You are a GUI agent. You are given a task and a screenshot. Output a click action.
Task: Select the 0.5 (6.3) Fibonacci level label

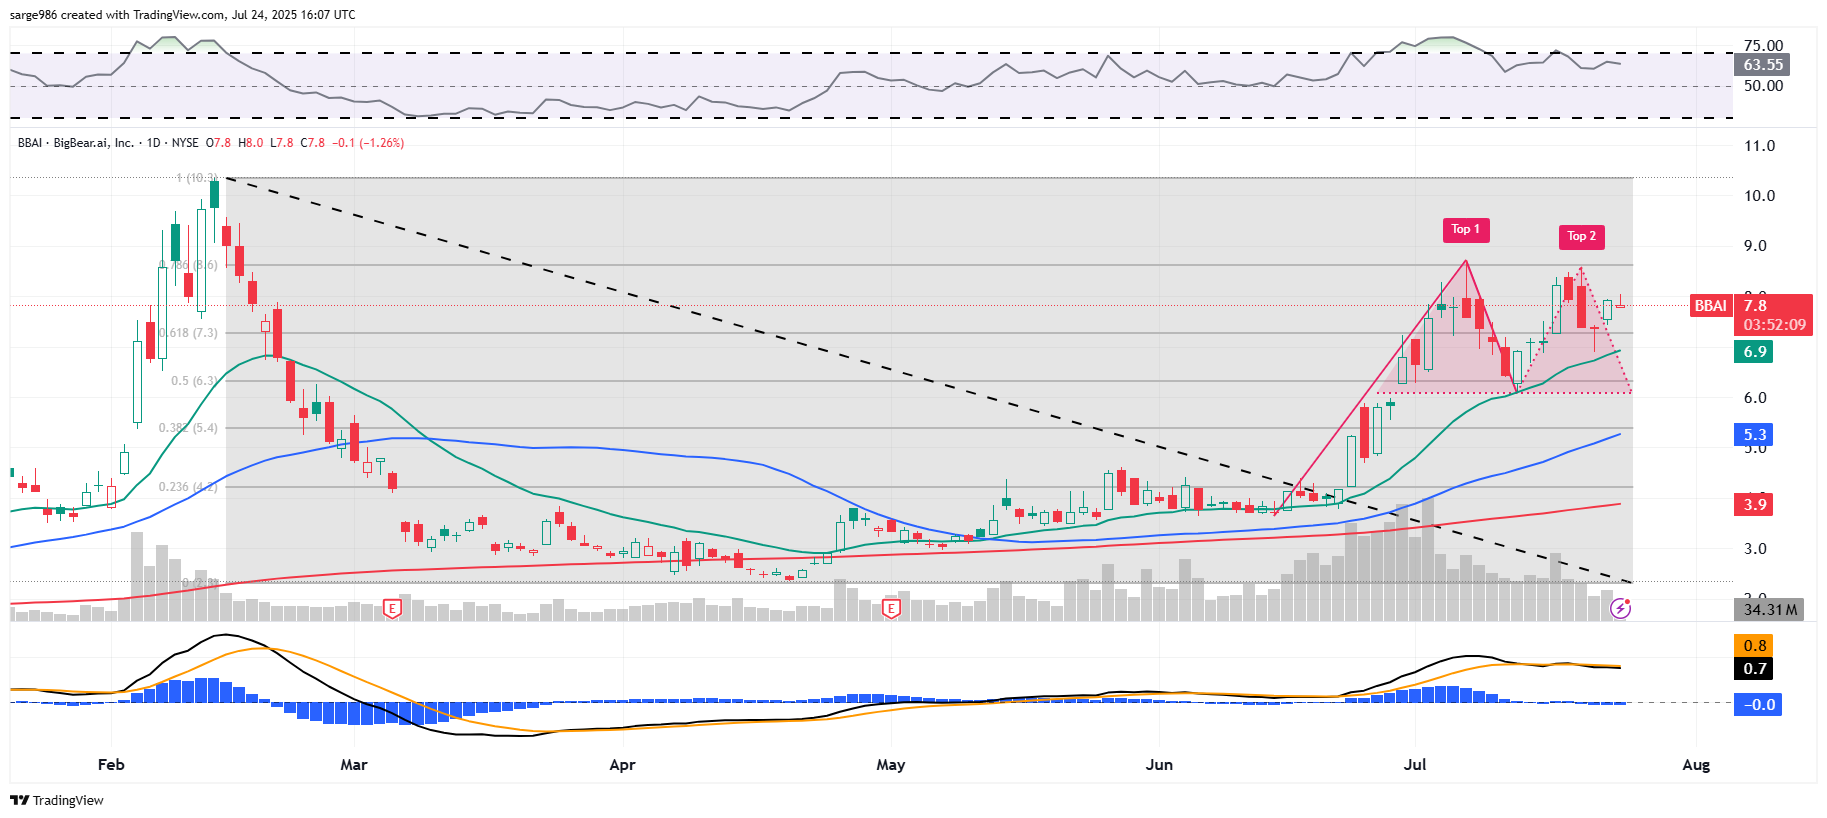194,381
